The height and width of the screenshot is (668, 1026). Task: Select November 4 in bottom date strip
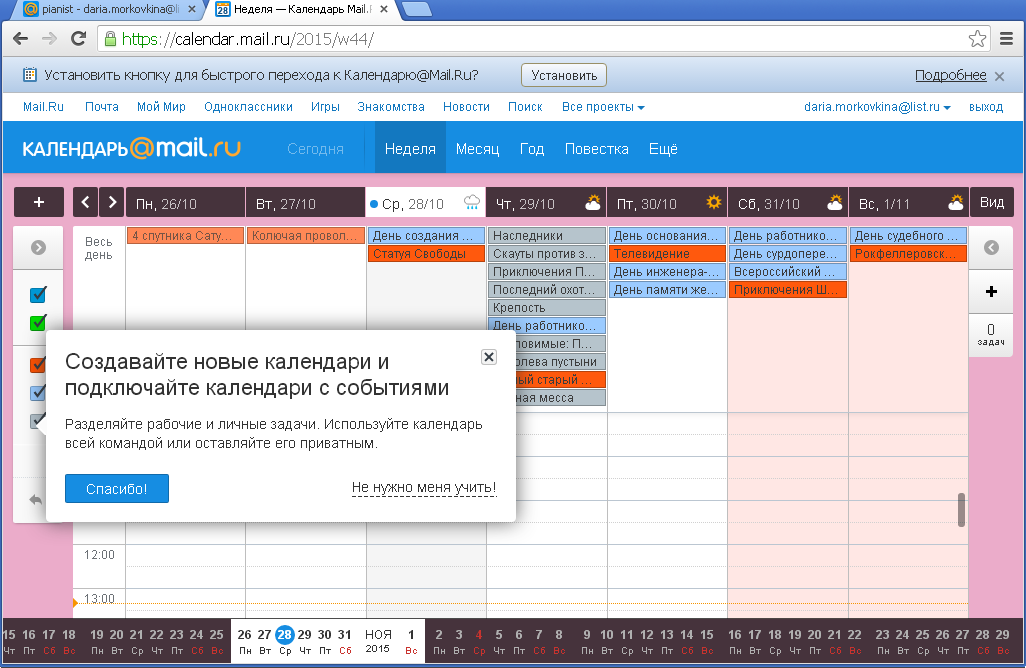pyautogui.click(x=479, y=641)
